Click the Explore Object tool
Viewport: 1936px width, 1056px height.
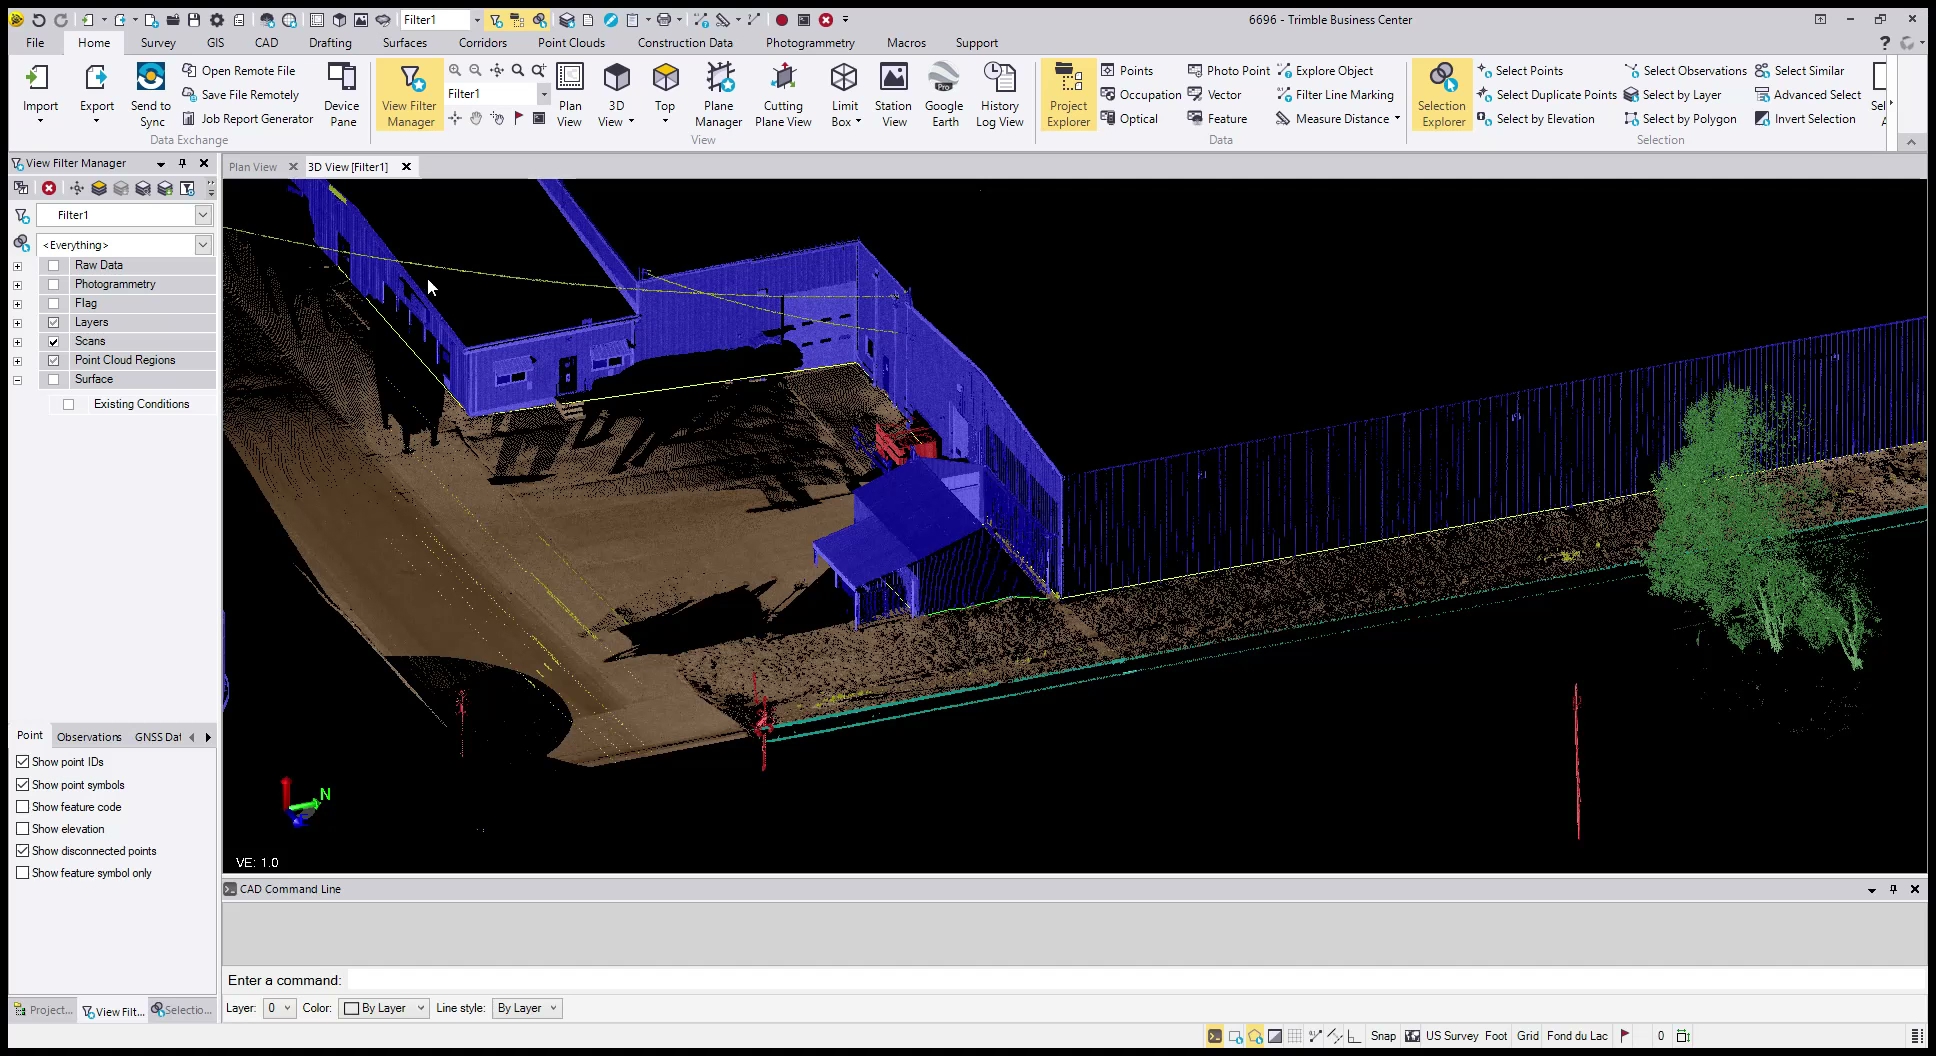1325,71
